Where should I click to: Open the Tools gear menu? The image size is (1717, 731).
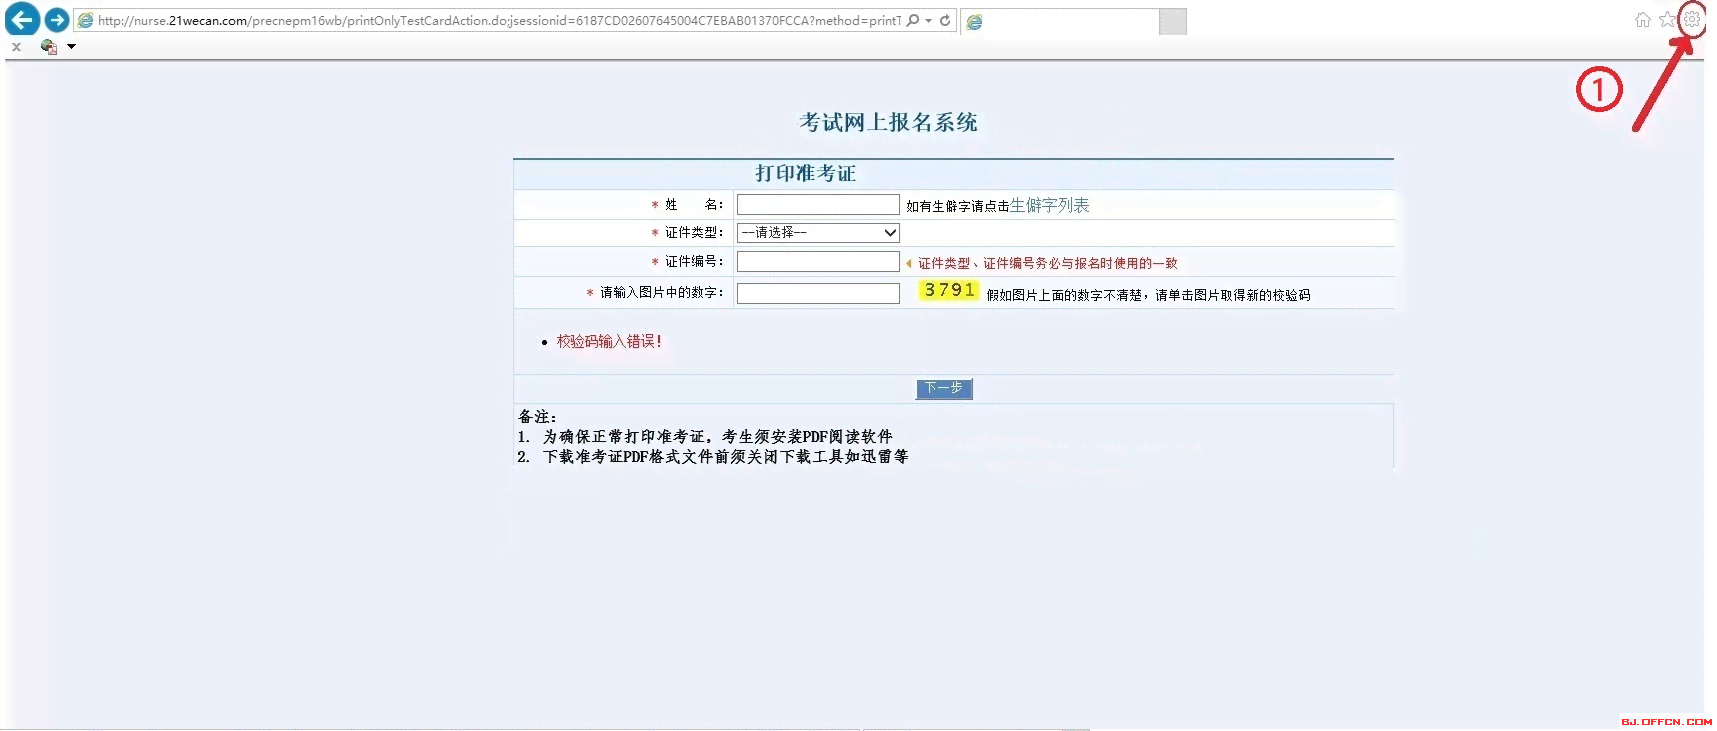tap(1692, 19)
